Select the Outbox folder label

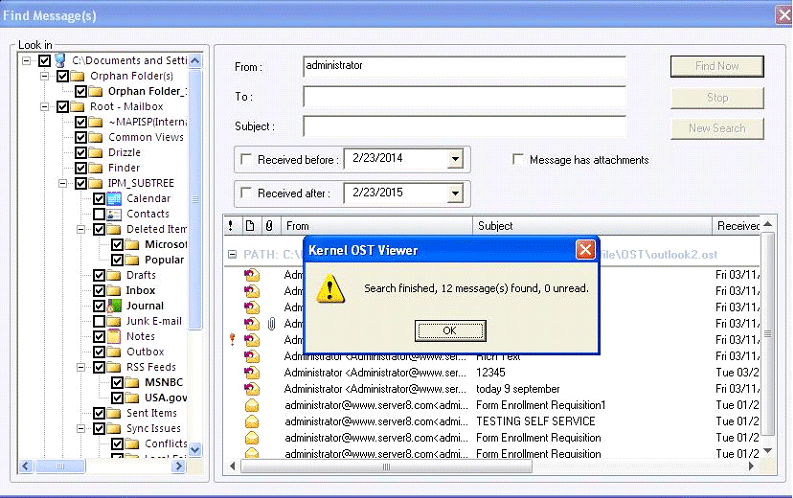[145, 352]
